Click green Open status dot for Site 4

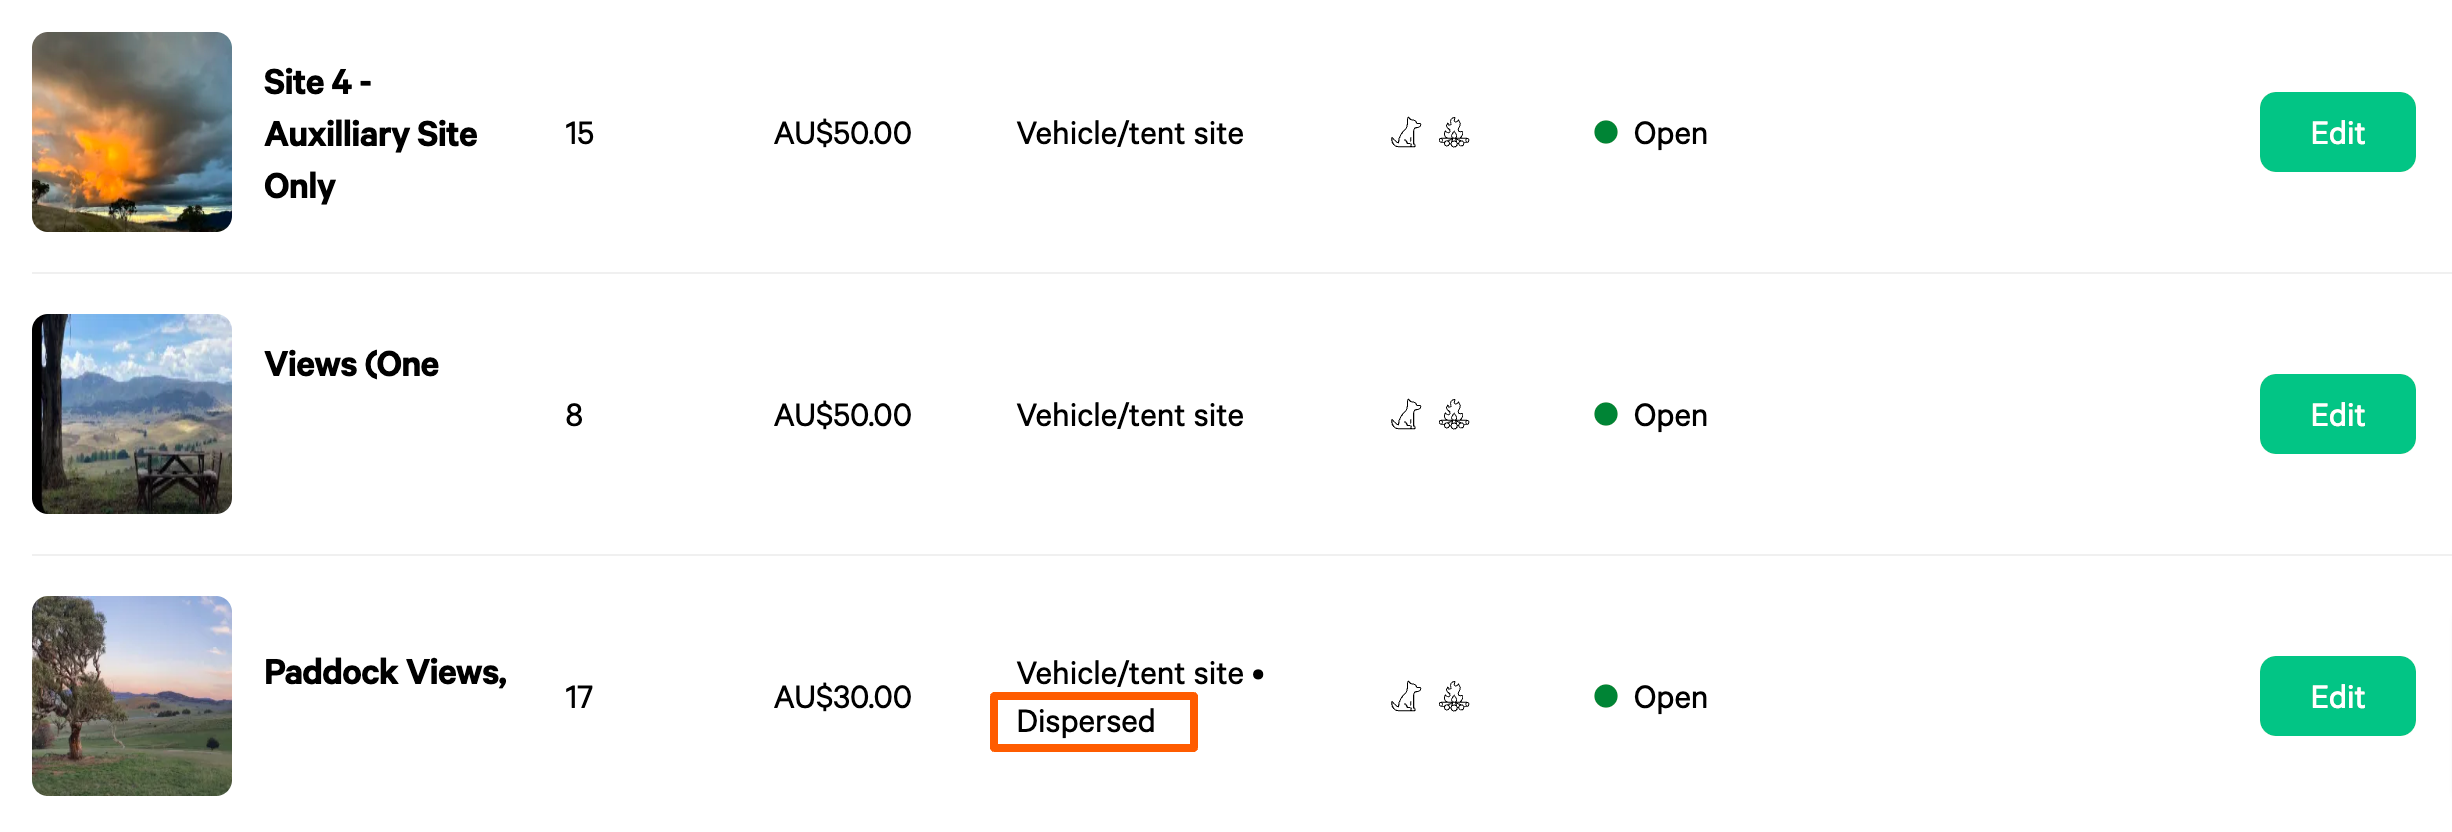click(x=1606, y=132)
